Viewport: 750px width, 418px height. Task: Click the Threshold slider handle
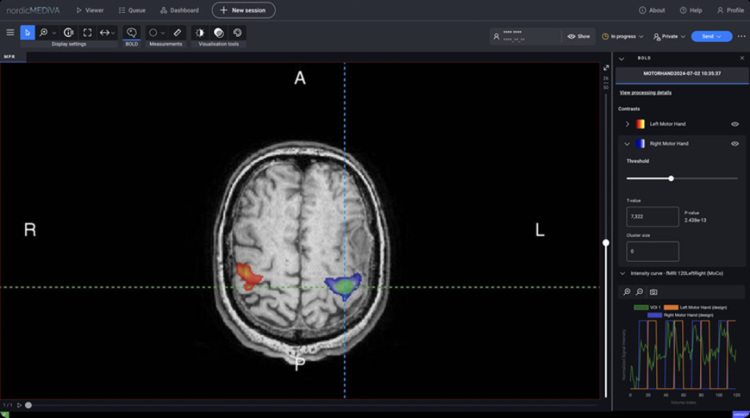coord(671,178)
